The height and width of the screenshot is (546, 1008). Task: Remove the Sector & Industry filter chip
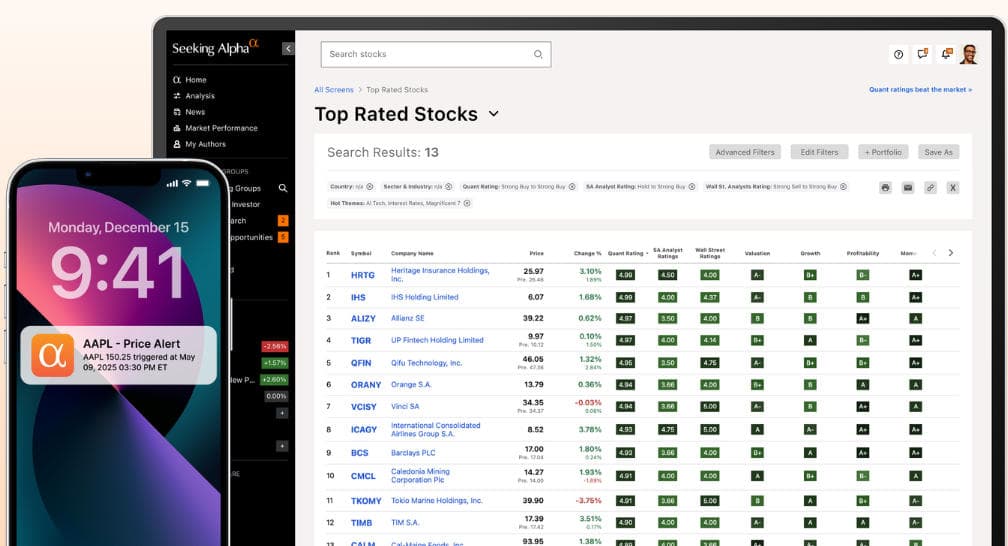449,187
